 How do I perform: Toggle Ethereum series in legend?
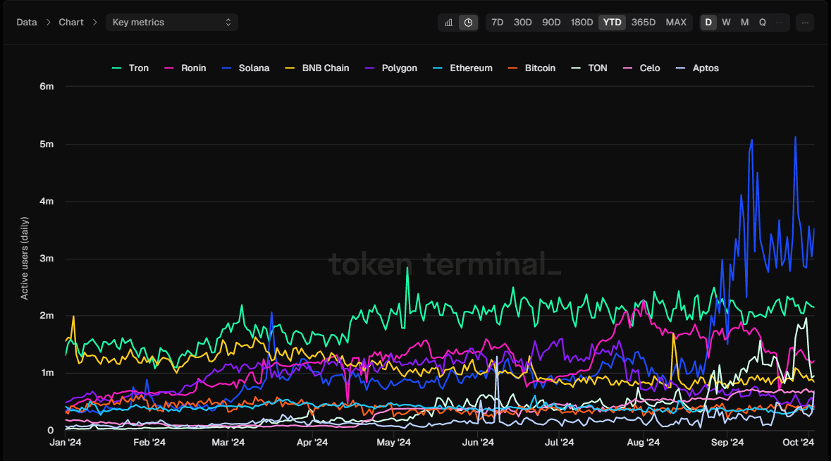tap(463, 68)
